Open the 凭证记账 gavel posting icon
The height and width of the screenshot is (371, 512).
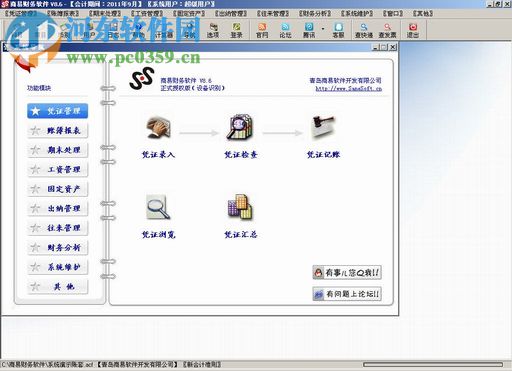coord(323,127)
